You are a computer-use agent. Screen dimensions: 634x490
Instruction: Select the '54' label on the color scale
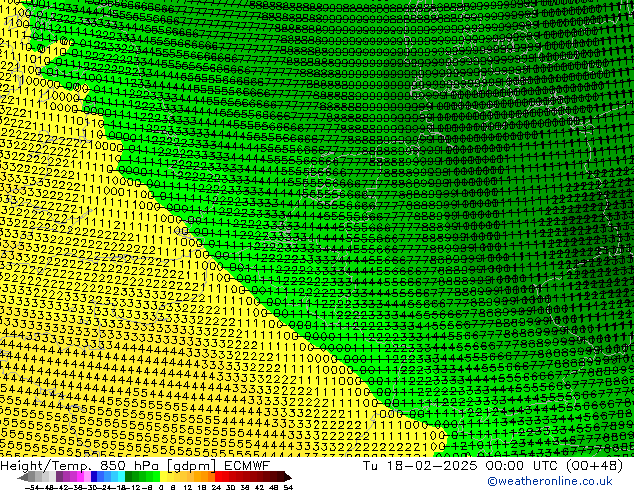[288, 487]
